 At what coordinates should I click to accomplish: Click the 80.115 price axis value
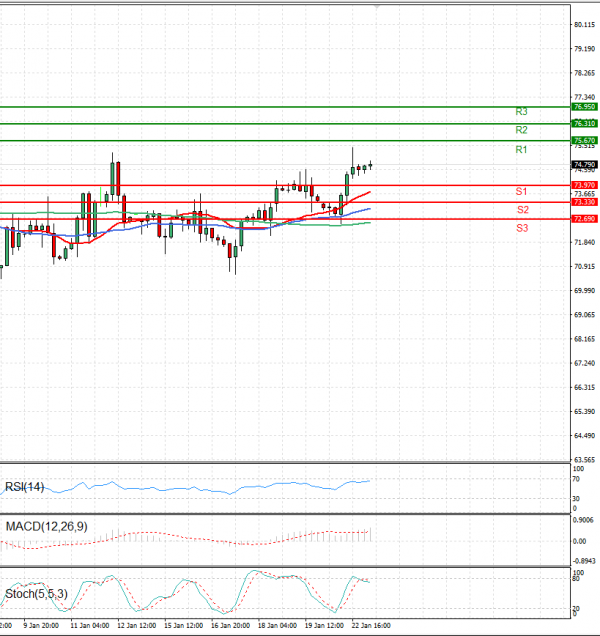(x=585, y=25)
